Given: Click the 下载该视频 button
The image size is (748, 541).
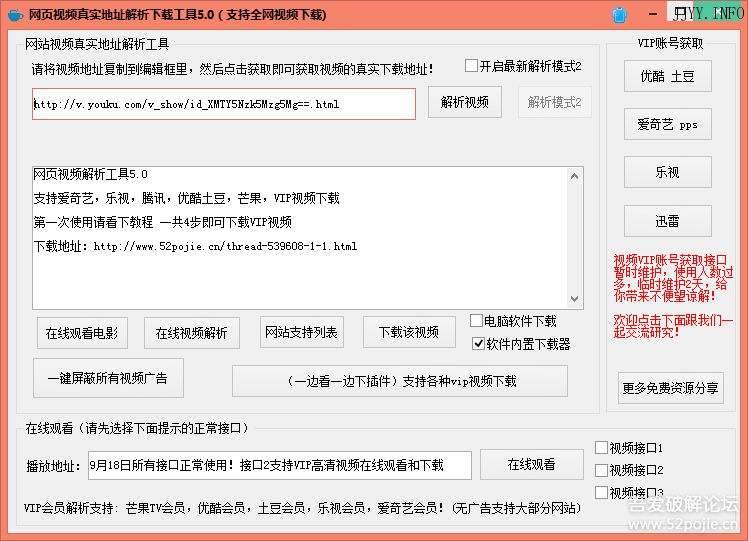Looking at the screenshot, I should click(409, 332).
